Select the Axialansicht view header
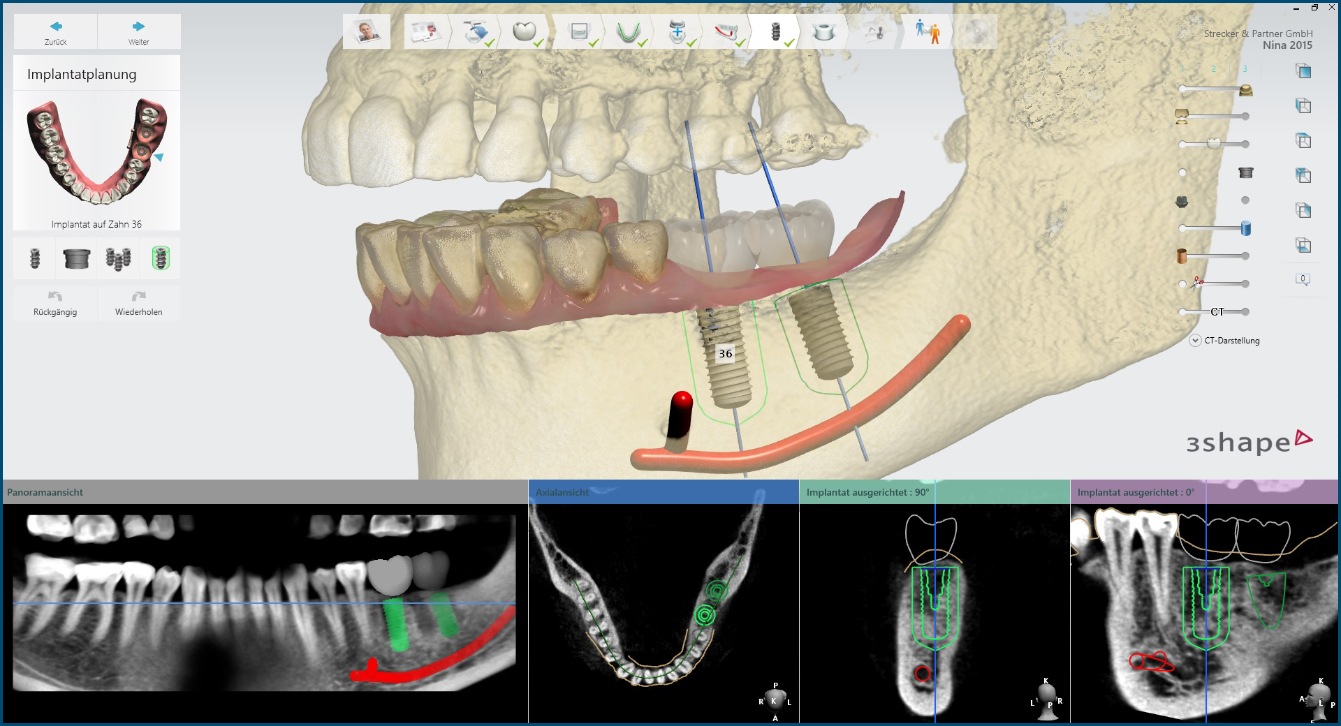Image resolution: width=1341 pixels, height=726 pixels. (x=663, y=492)
